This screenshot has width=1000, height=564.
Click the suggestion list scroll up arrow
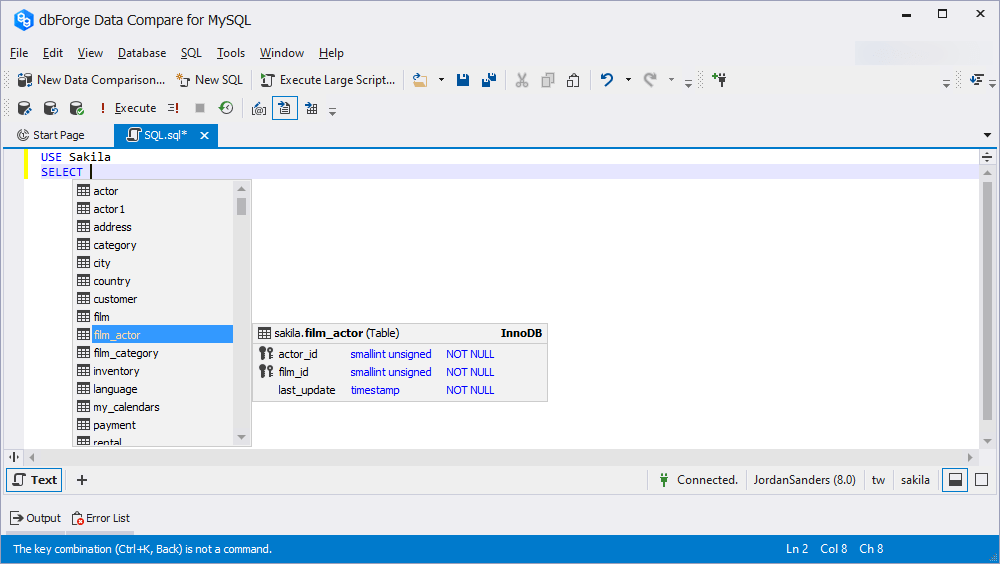(x=241, y=188)
